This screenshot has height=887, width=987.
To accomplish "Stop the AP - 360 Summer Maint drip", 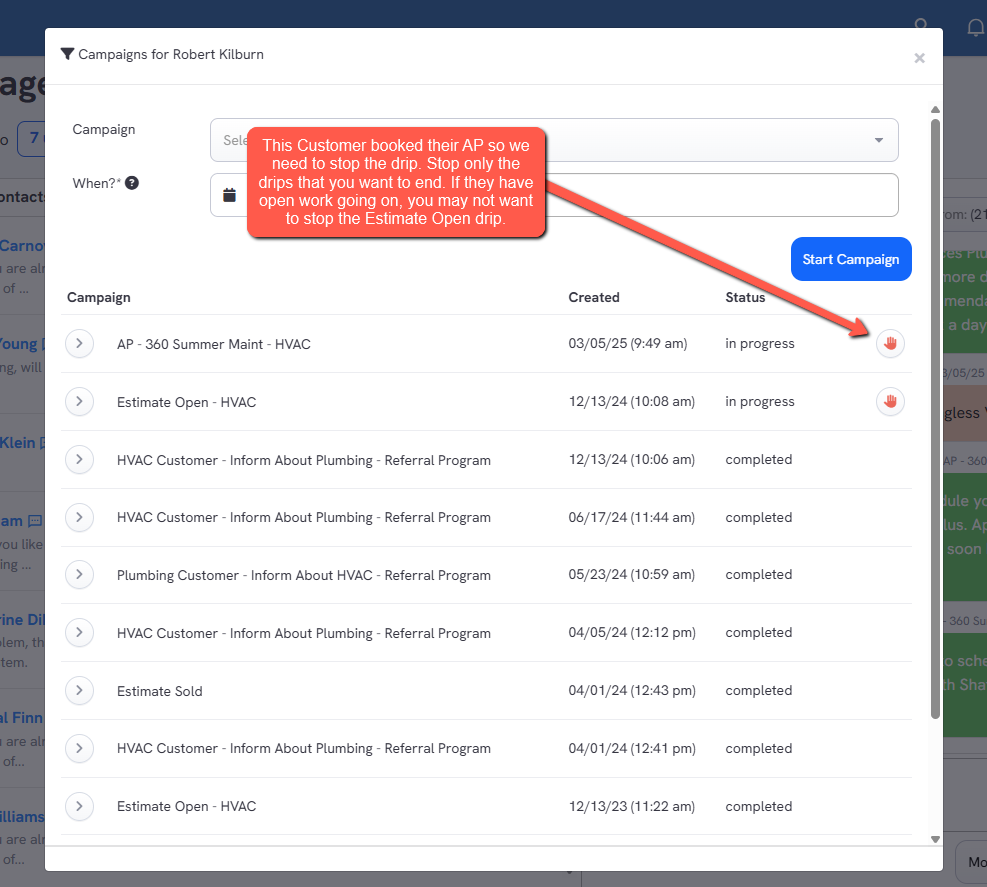I will [x=890, y=344].
